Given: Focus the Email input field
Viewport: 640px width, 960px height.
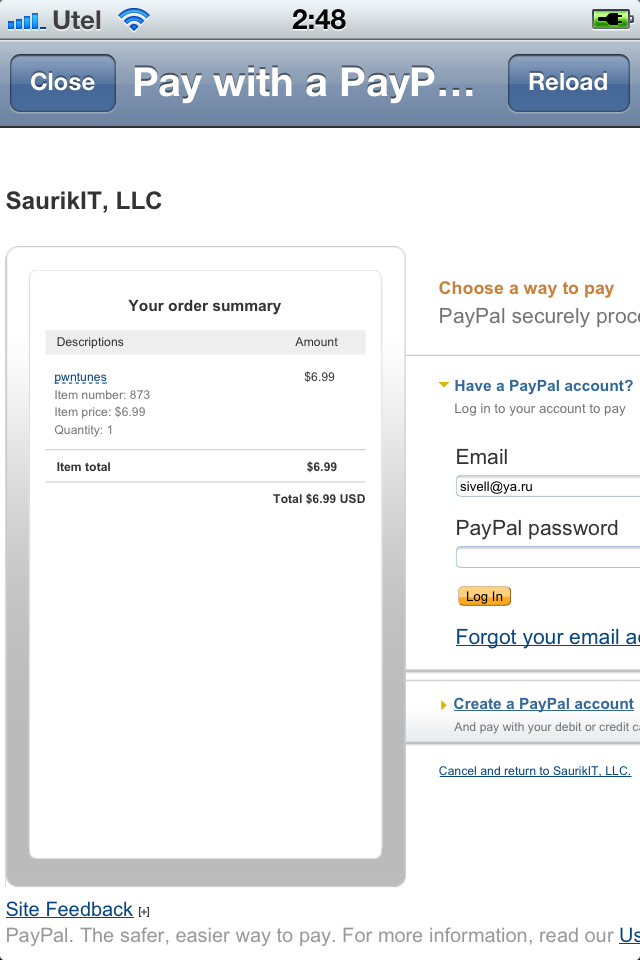Looking at the screenshot, I should point(547,487).
